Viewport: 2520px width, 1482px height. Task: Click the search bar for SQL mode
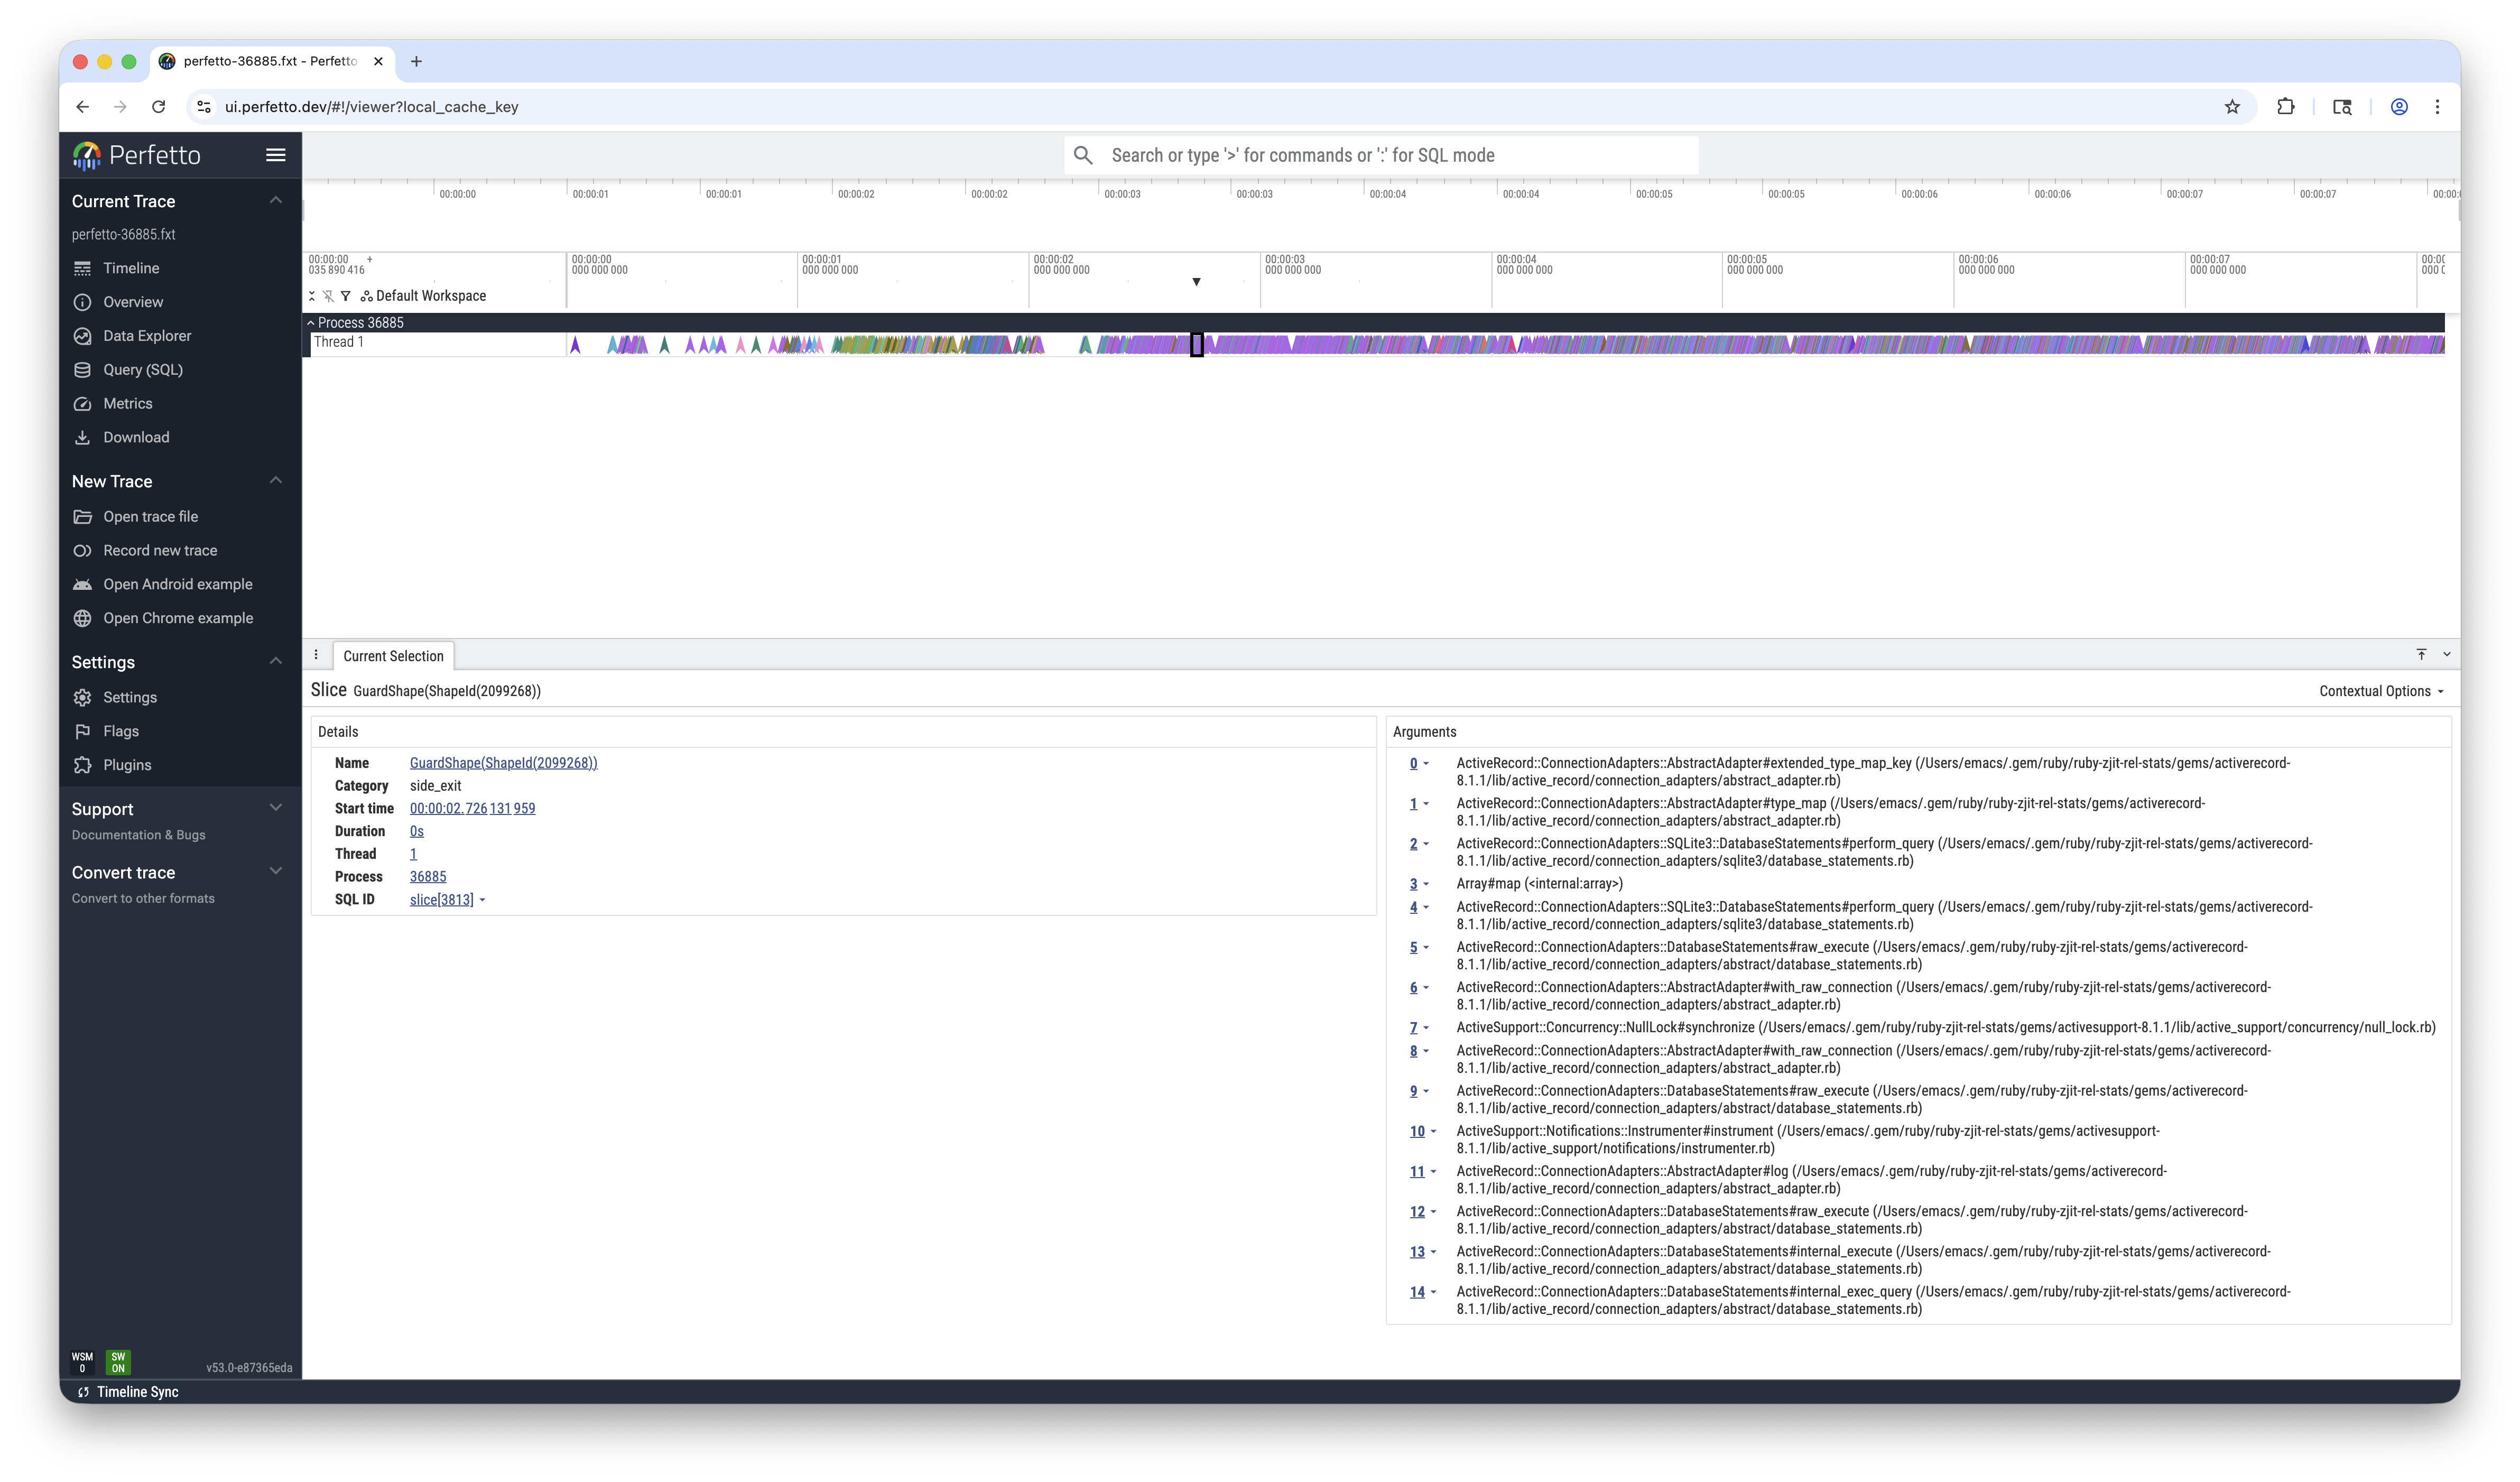(1380, 155)
